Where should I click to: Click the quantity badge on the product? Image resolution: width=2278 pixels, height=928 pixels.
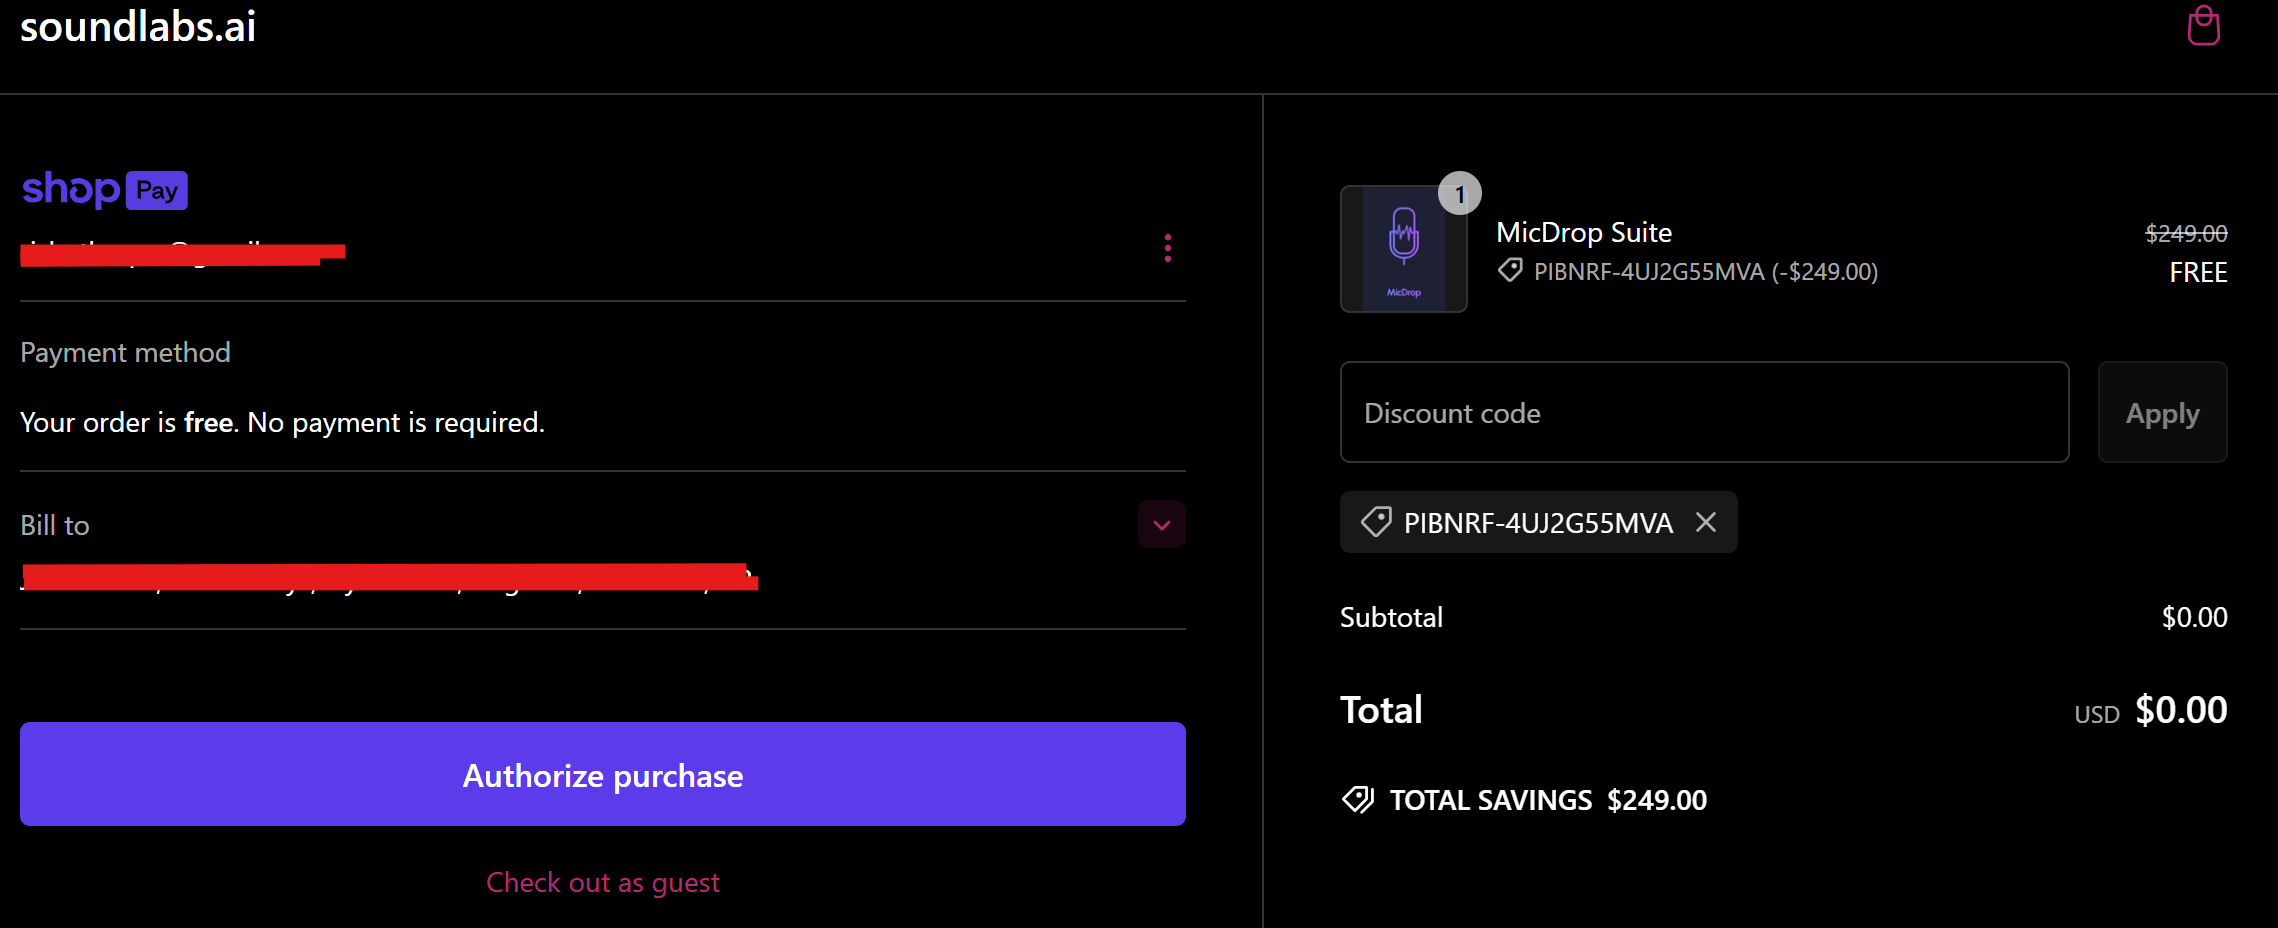coord(1459,194)
